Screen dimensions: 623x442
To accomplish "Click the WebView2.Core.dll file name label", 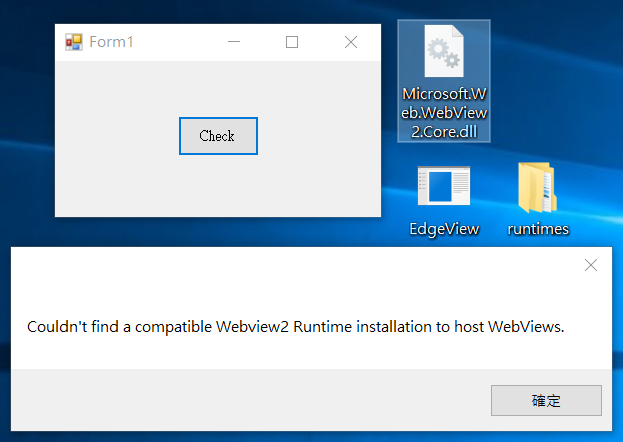I will pyautogui.click(x=444, y=113).
